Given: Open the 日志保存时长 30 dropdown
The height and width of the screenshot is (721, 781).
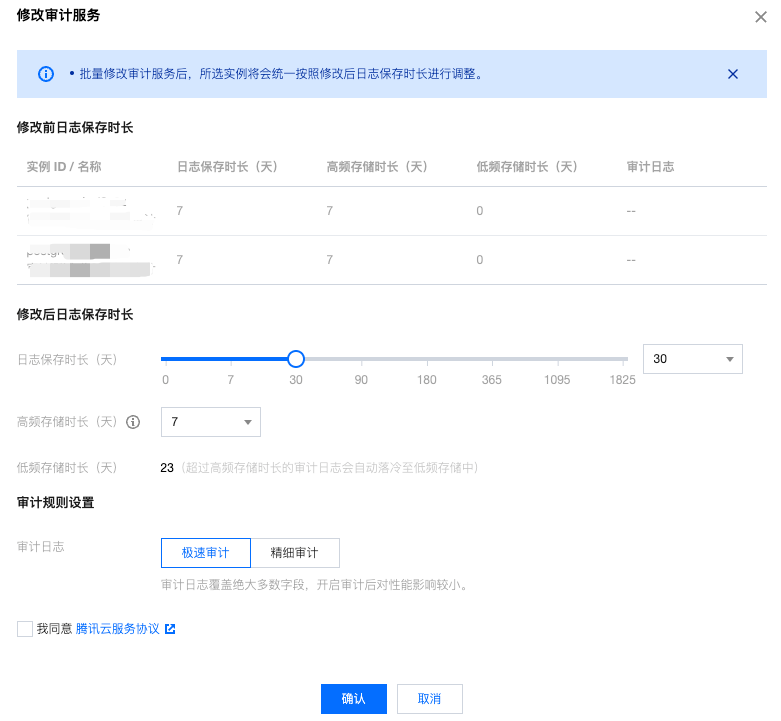Looking at the screenshot, I should click(692, 358).
